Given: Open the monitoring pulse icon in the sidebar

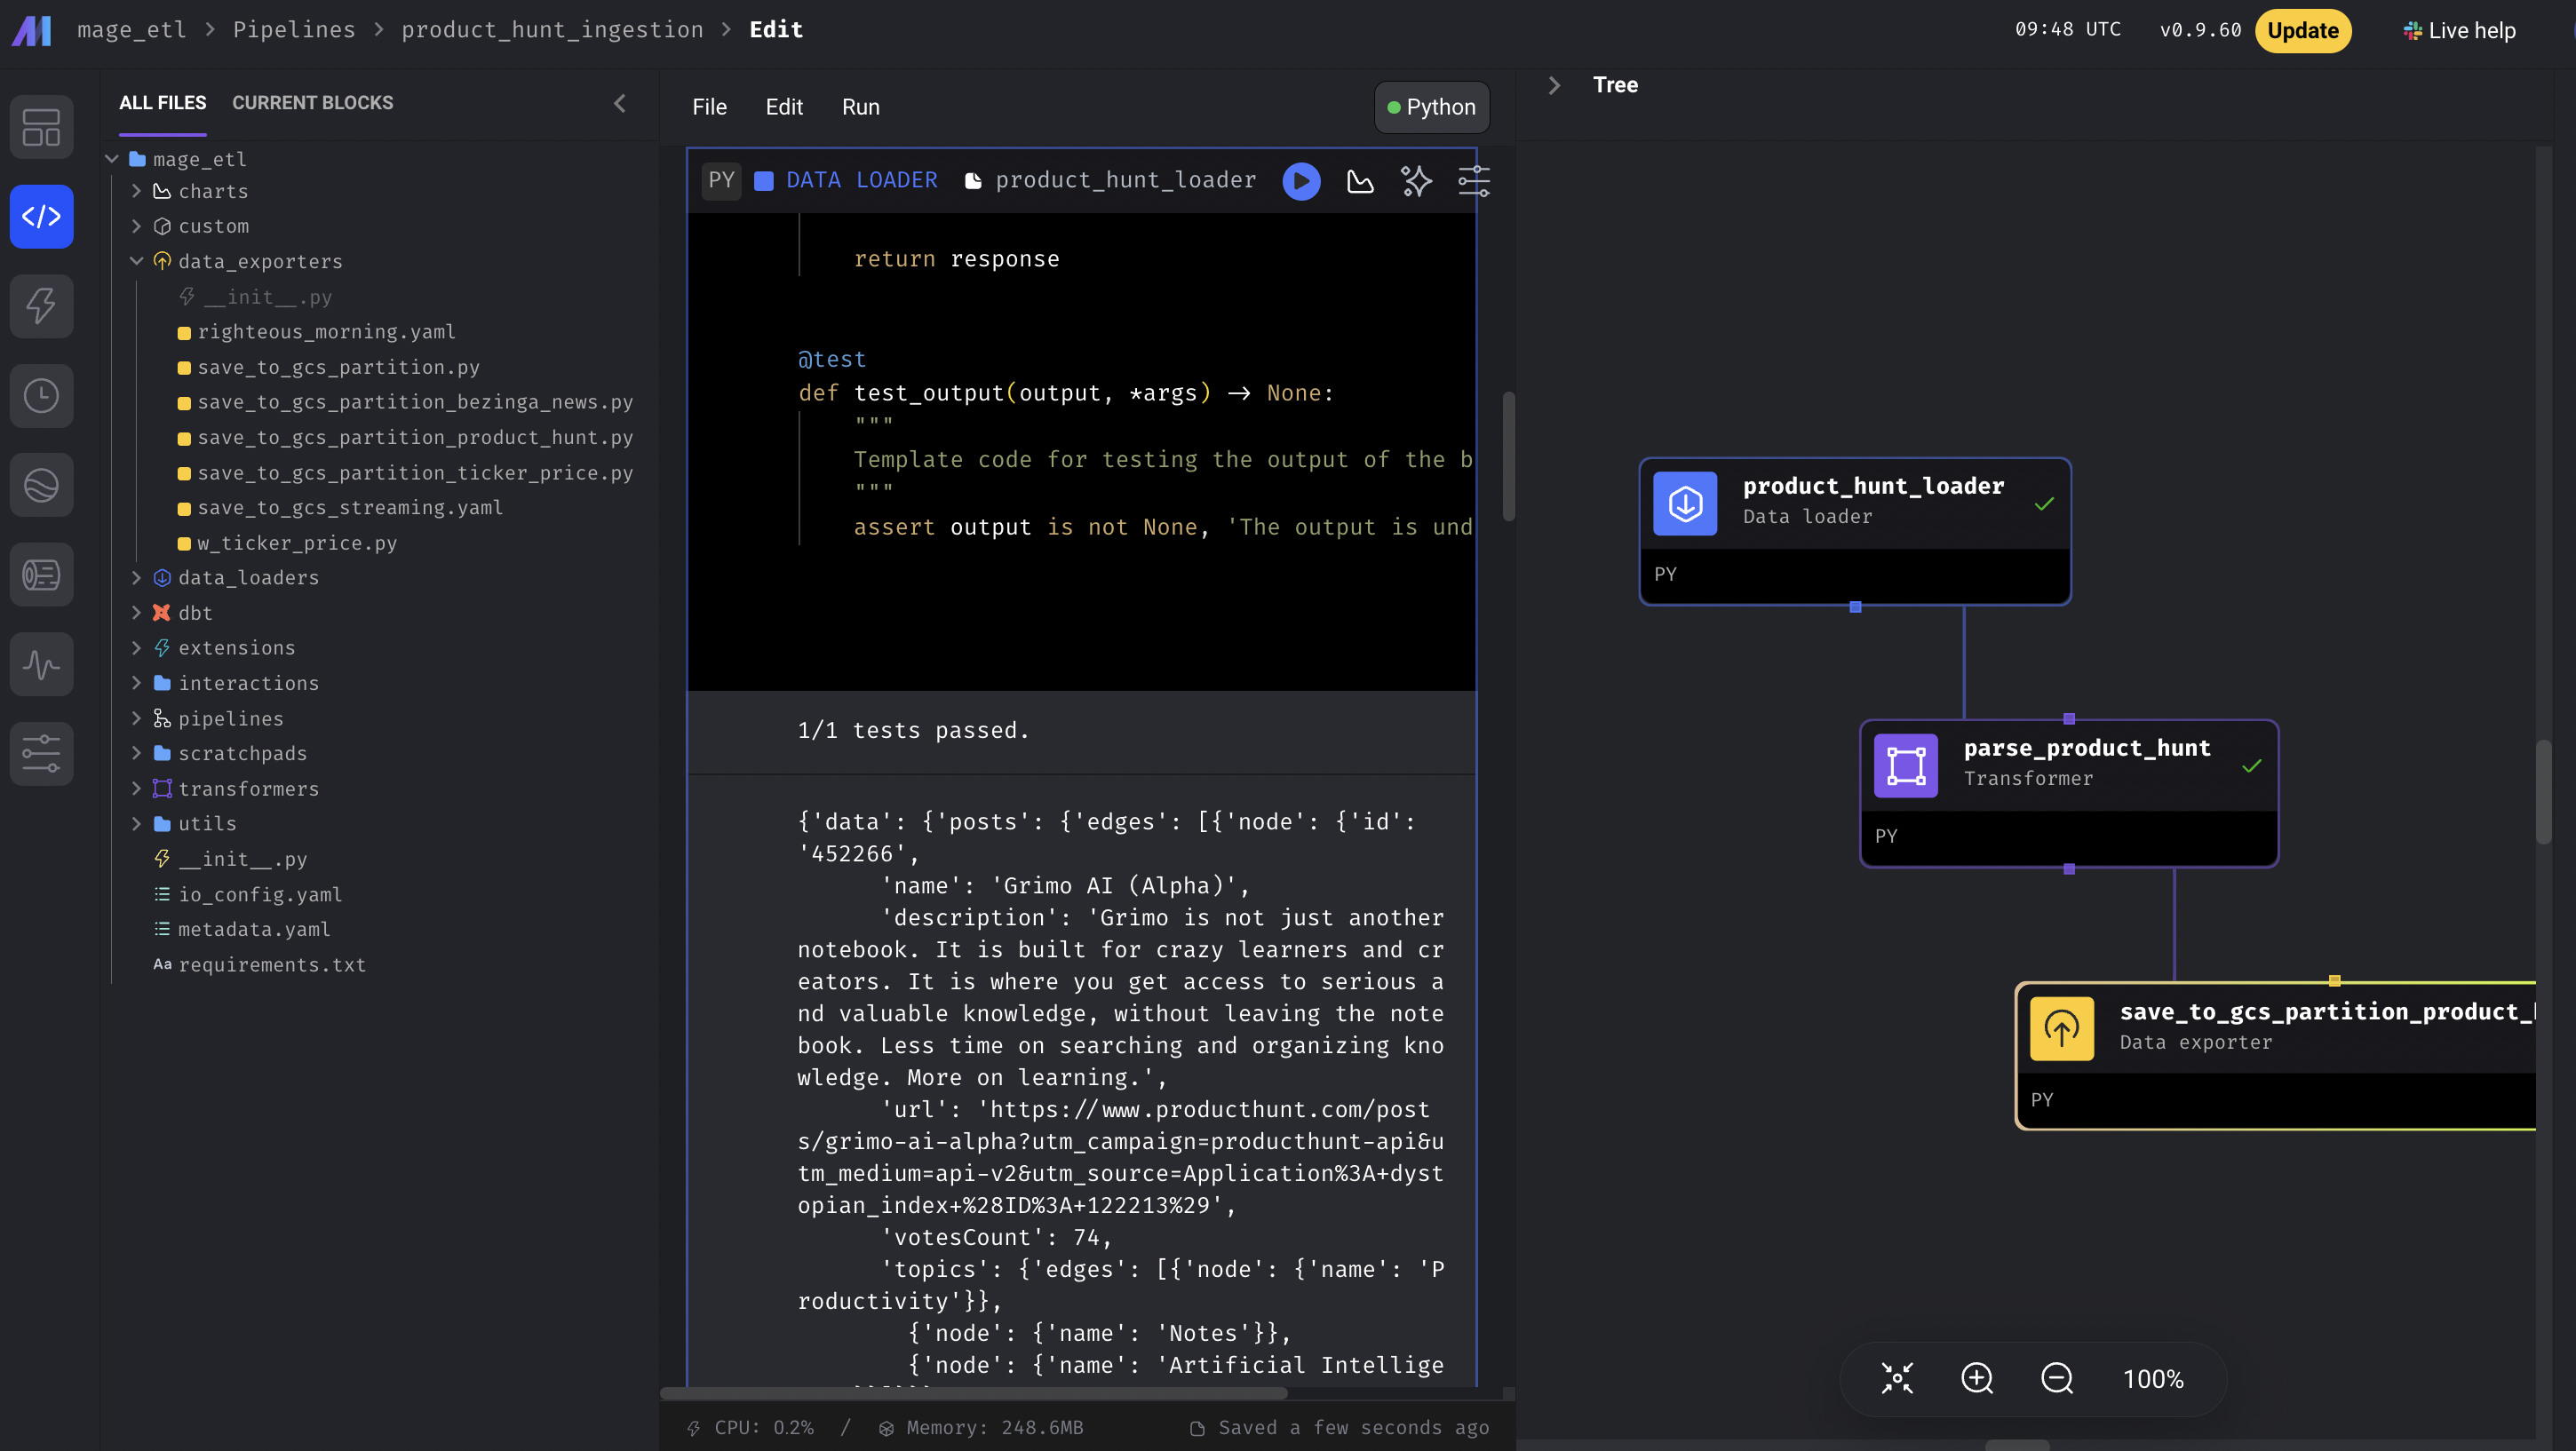Looking at the screenshot, I should click(x=41, y=664).
